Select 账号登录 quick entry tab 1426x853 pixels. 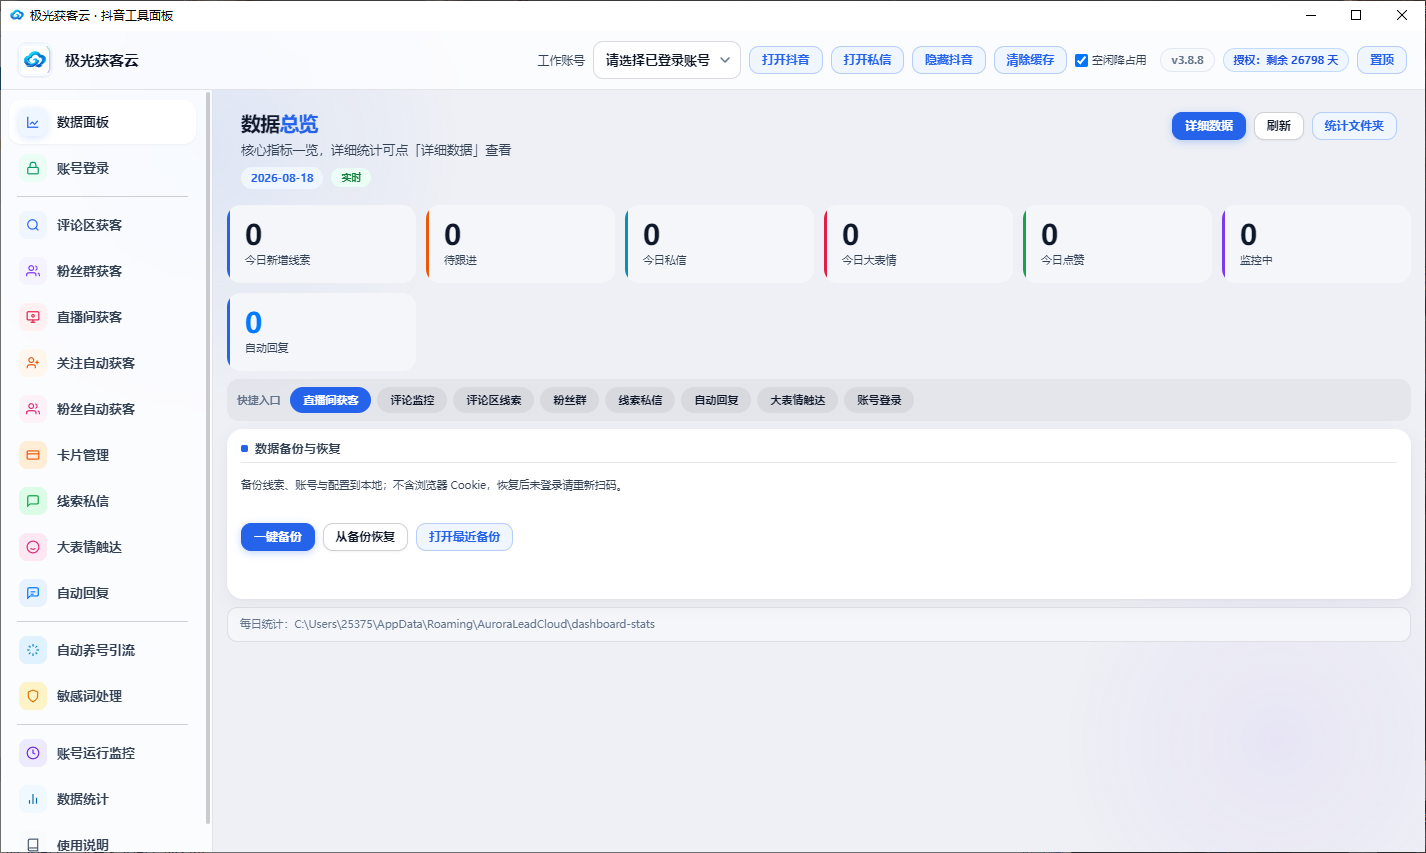pyautogui.click(x=879, y=400)
